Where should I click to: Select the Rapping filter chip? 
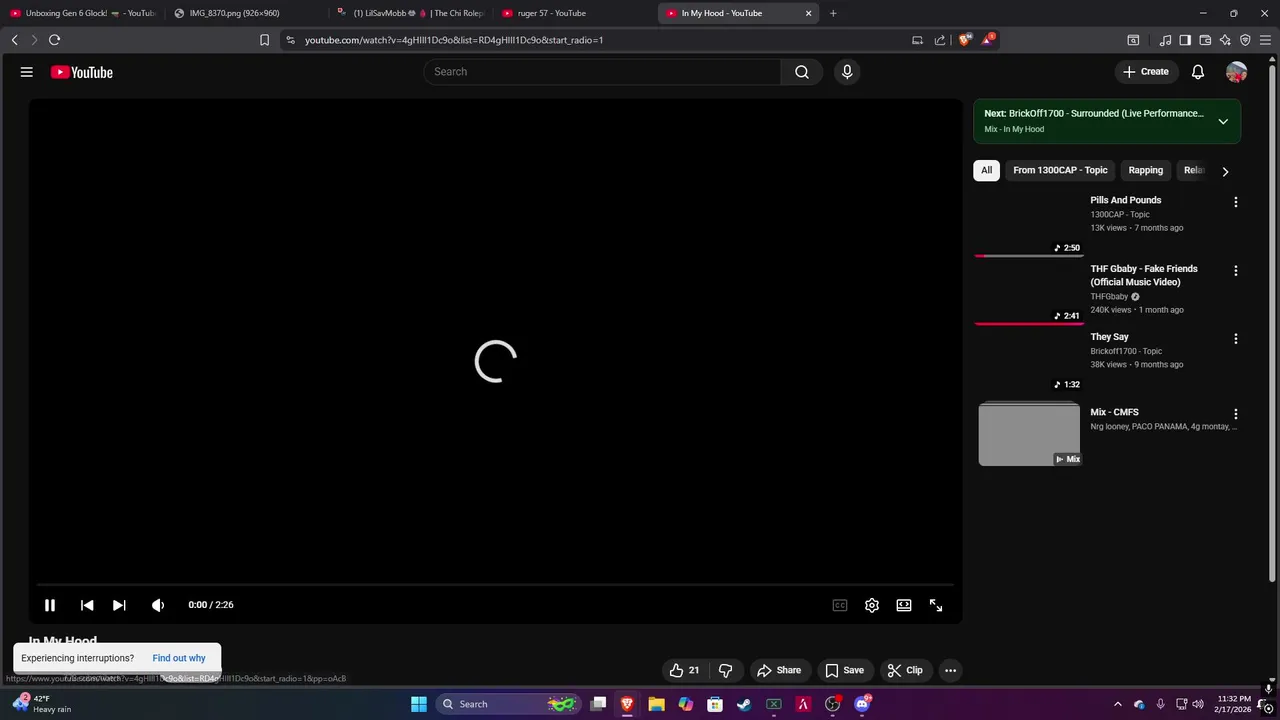1146,170
